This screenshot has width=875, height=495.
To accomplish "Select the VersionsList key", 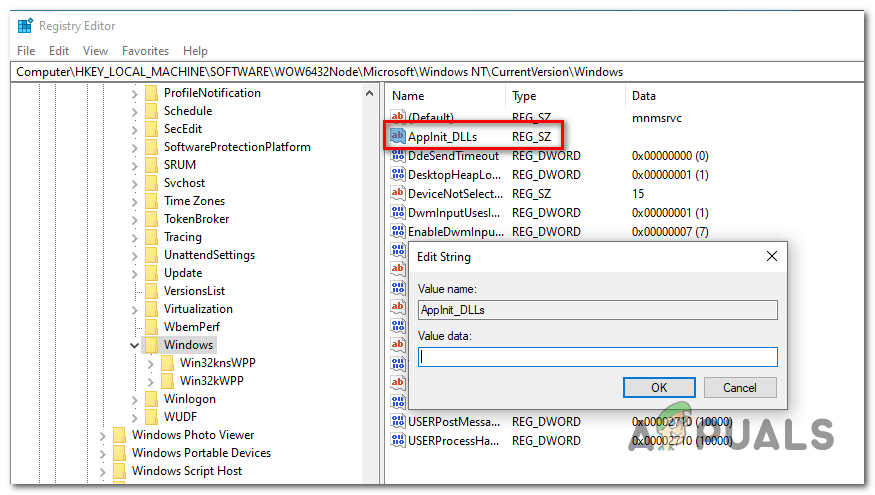I will 194,291.
